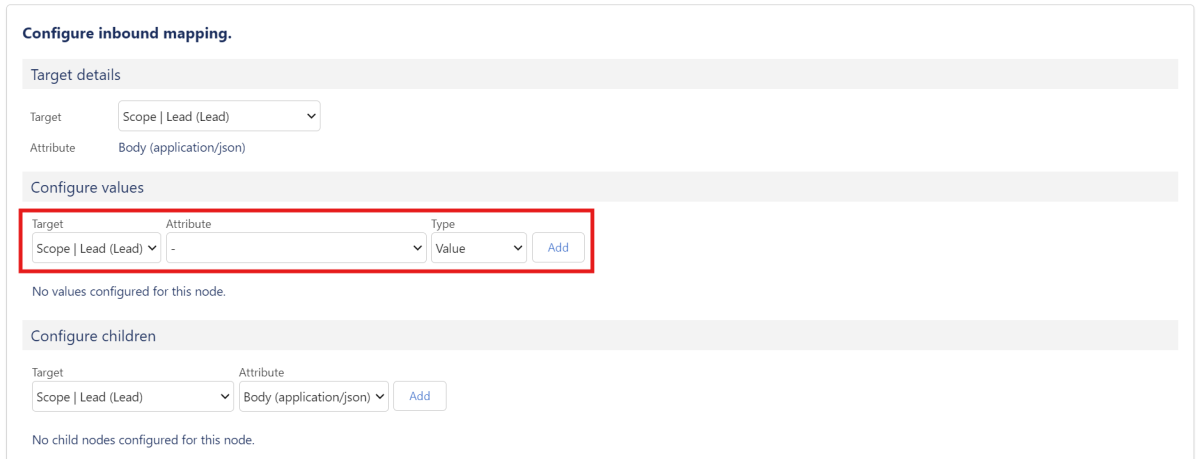
Task: Expand the Type dropdown showing Value
Action: (x=478, y=248)
